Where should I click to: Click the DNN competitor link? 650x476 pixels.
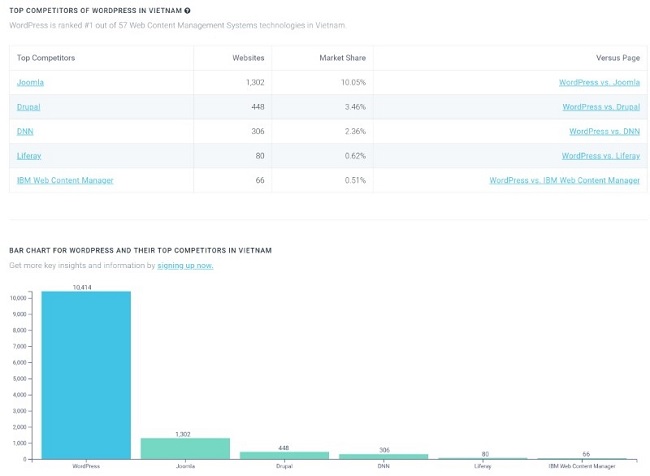(x=25, y=131)
